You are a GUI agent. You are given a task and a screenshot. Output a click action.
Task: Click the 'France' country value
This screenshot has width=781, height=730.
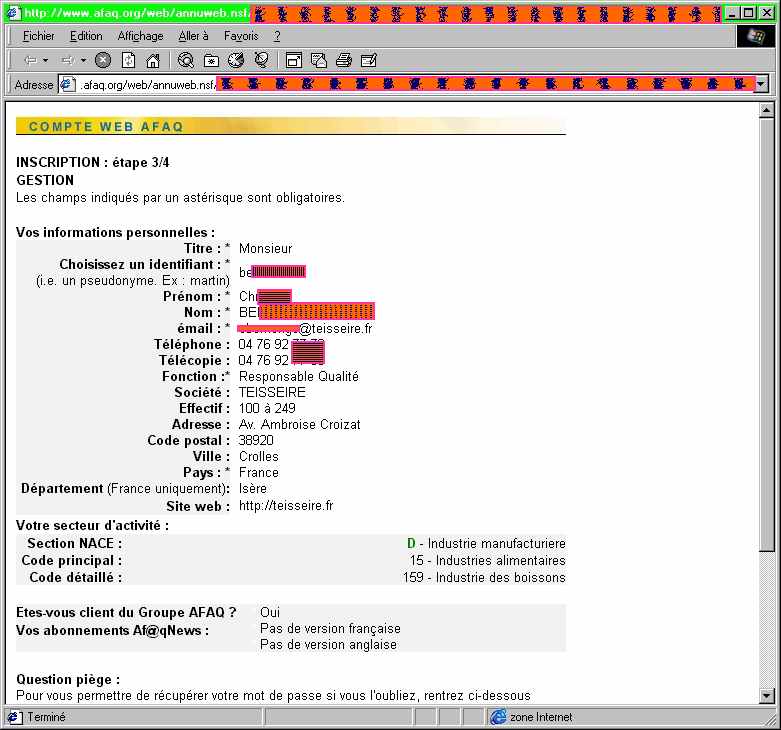point(259,472)
